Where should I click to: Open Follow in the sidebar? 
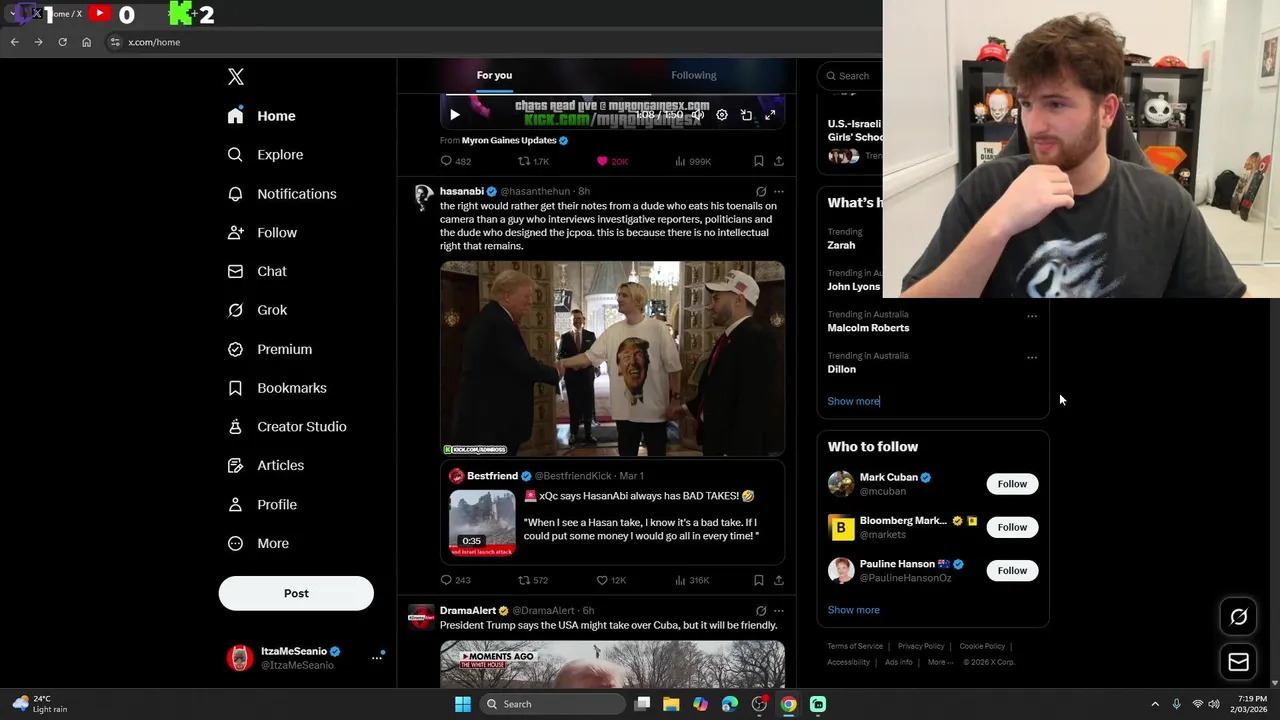tap(262, 233)
